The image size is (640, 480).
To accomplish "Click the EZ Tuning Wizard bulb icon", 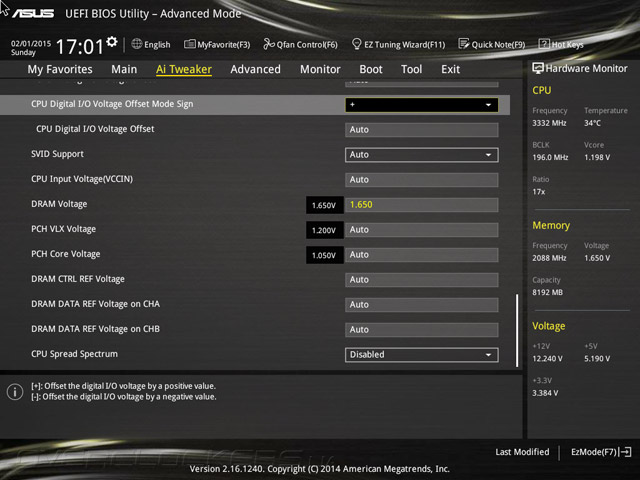I will point(356,44).
